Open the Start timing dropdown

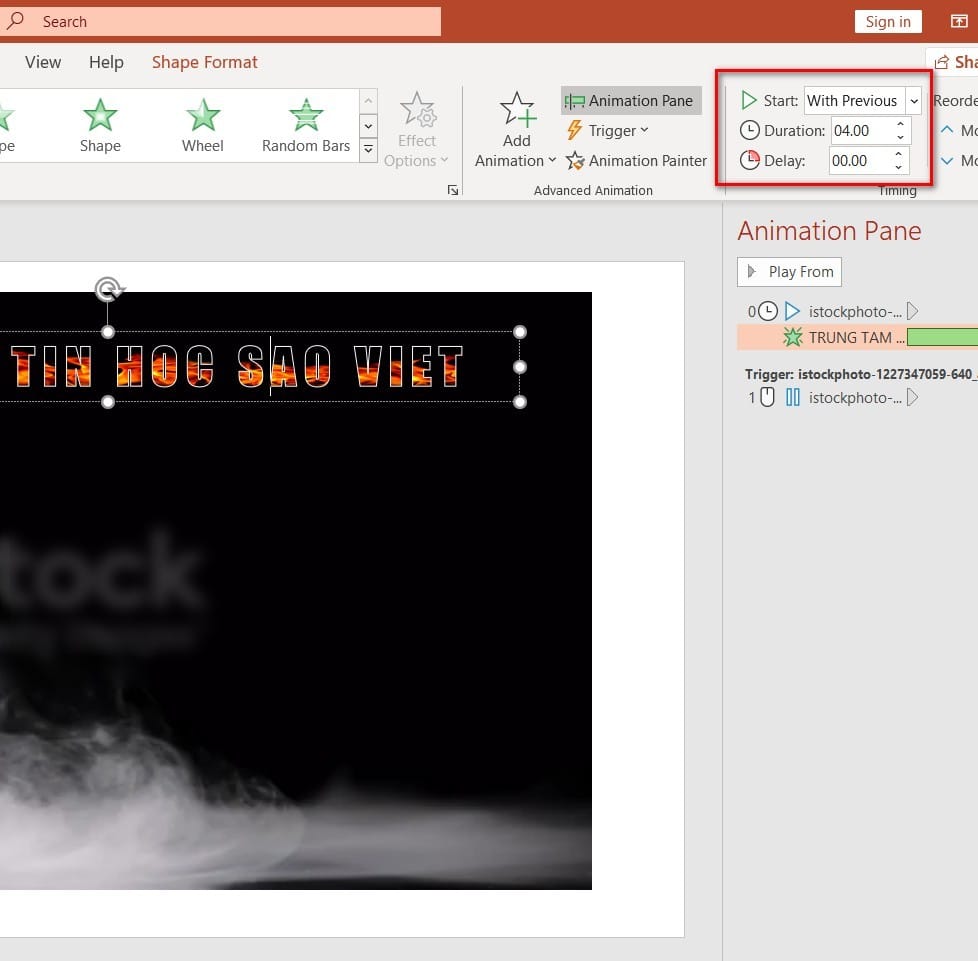click(x=913, y=100)
